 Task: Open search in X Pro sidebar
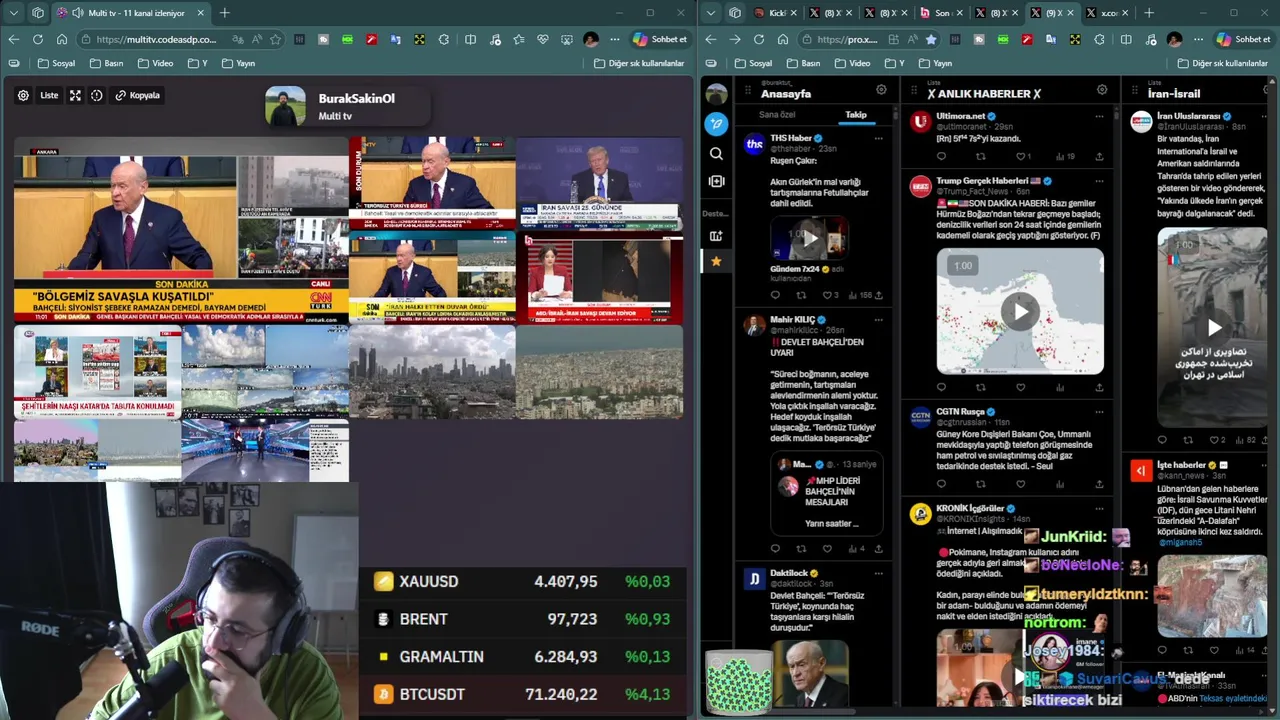pos(716,153)
